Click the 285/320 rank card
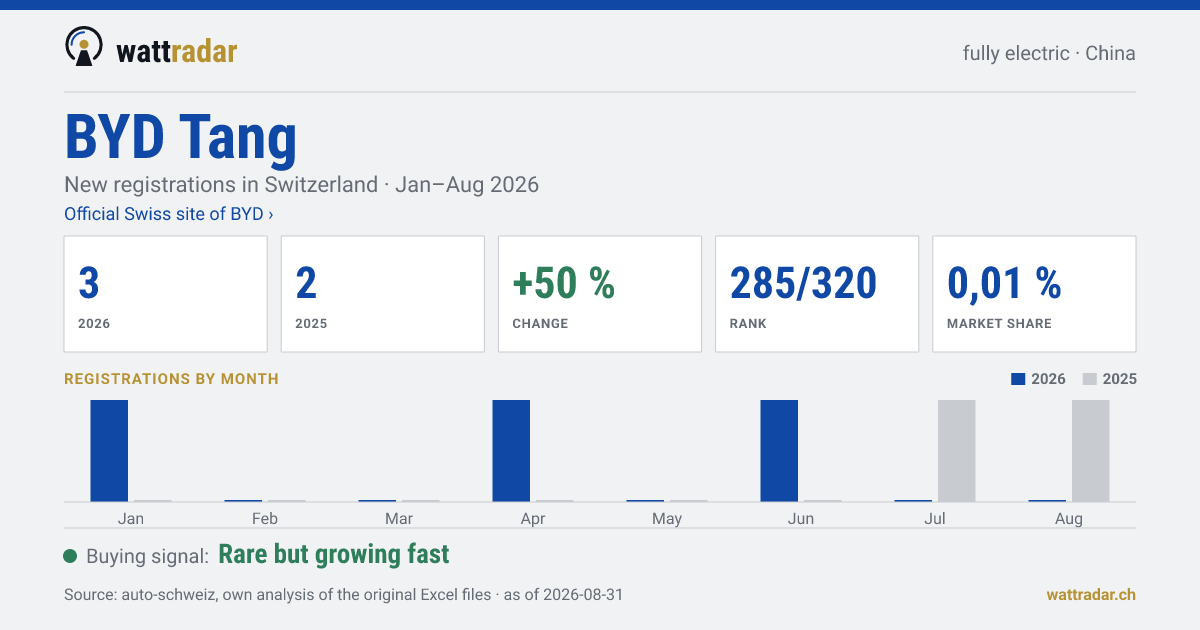This screenshot has height=630, width=1200. (817, 294)
